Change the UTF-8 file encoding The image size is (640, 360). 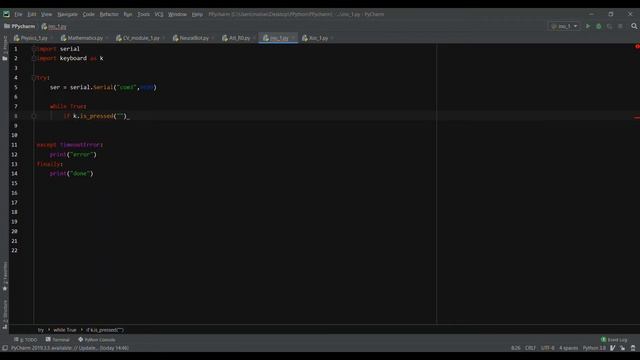click(x=547, y=348)
